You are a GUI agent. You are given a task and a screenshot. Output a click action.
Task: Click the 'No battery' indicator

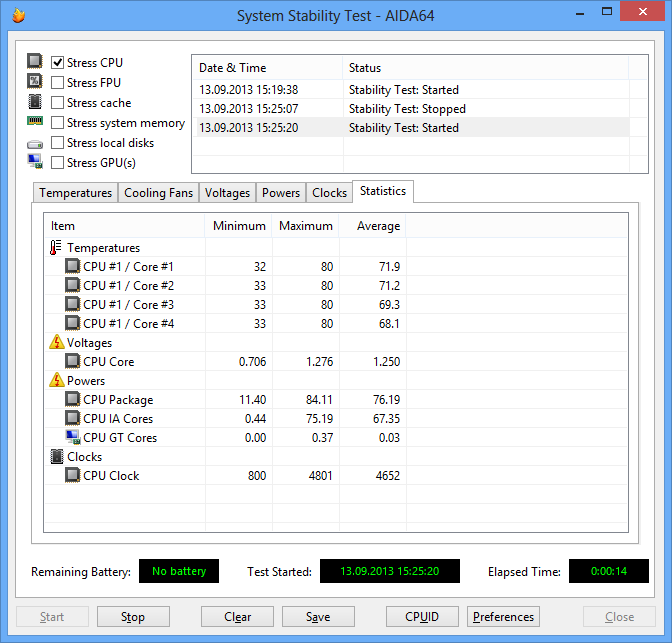(x=179, y=571)
